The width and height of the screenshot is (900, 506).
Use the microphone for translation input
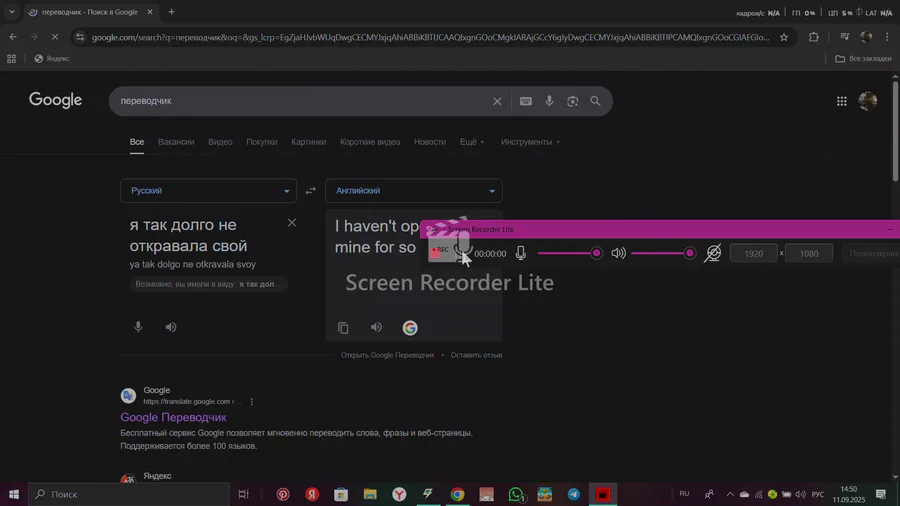(138, 327)
